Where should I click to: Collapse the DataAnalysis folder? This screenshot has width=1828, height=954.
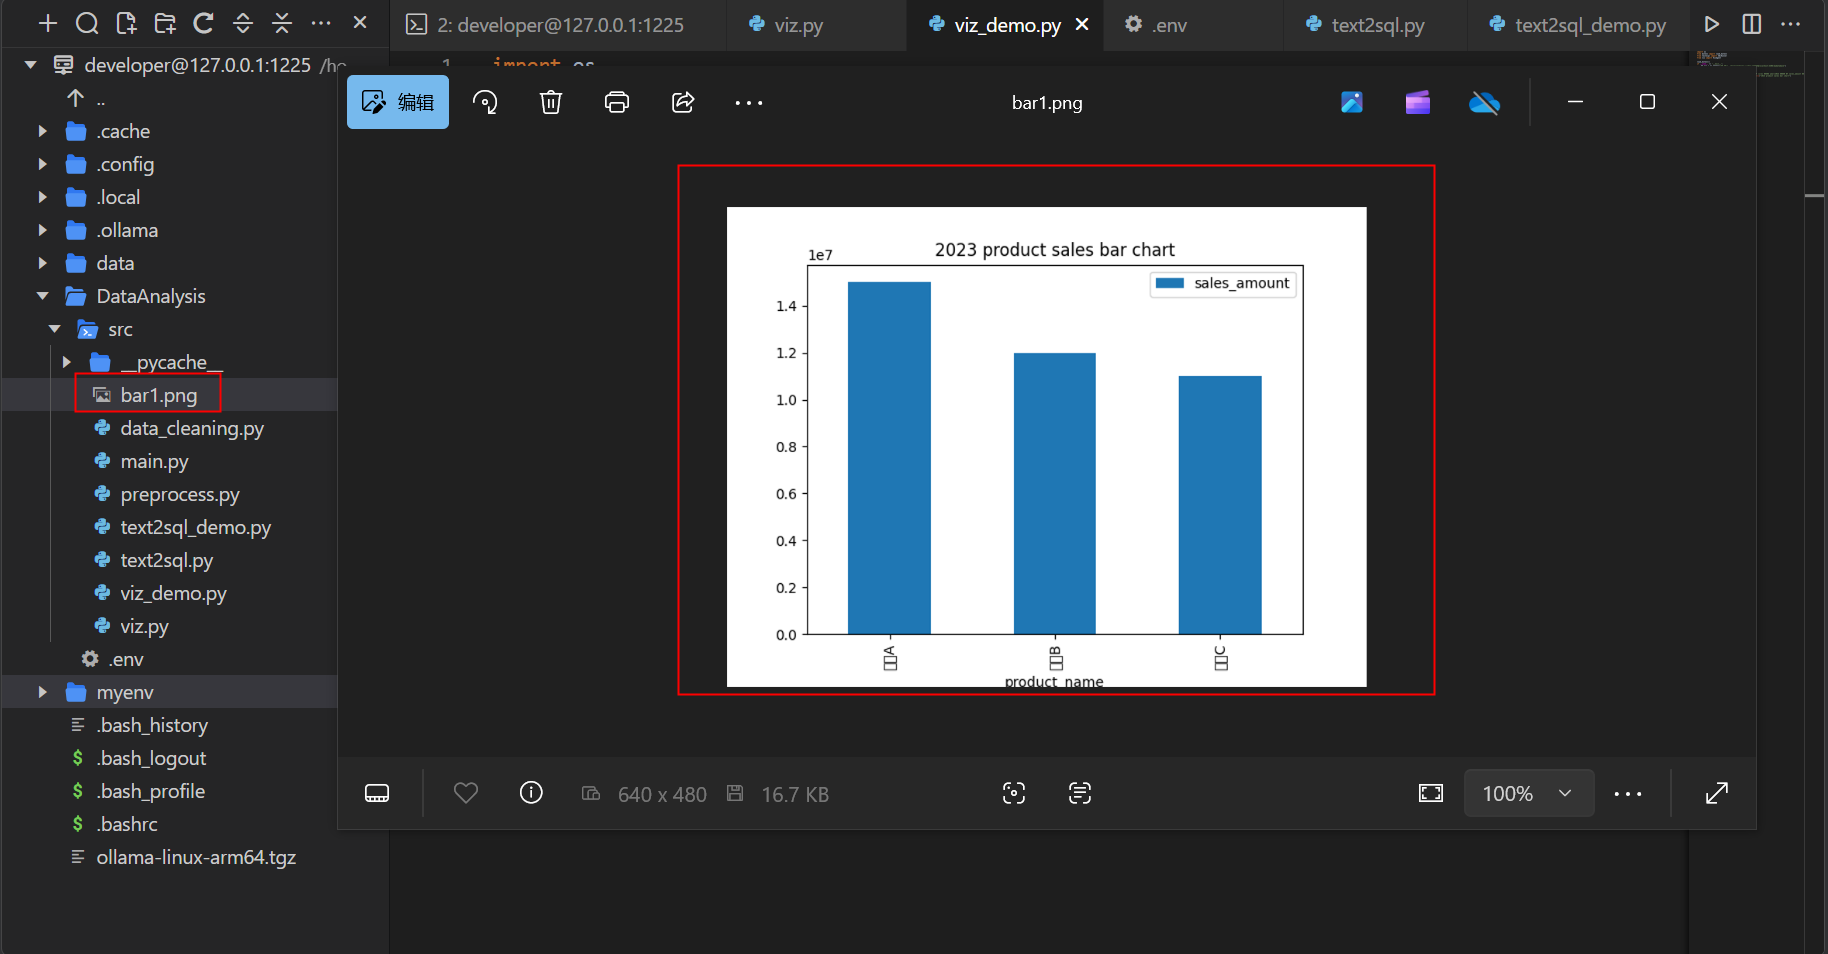coord(42,296)
